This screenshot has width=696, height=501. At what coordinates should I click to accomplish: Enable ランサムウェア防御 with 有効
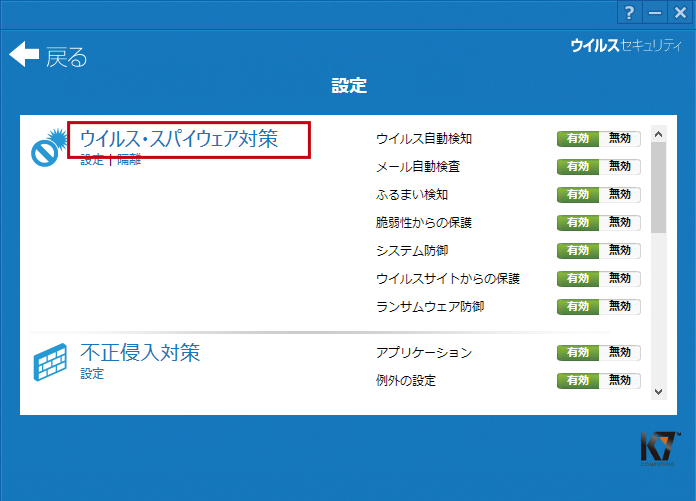click(578, 306)
